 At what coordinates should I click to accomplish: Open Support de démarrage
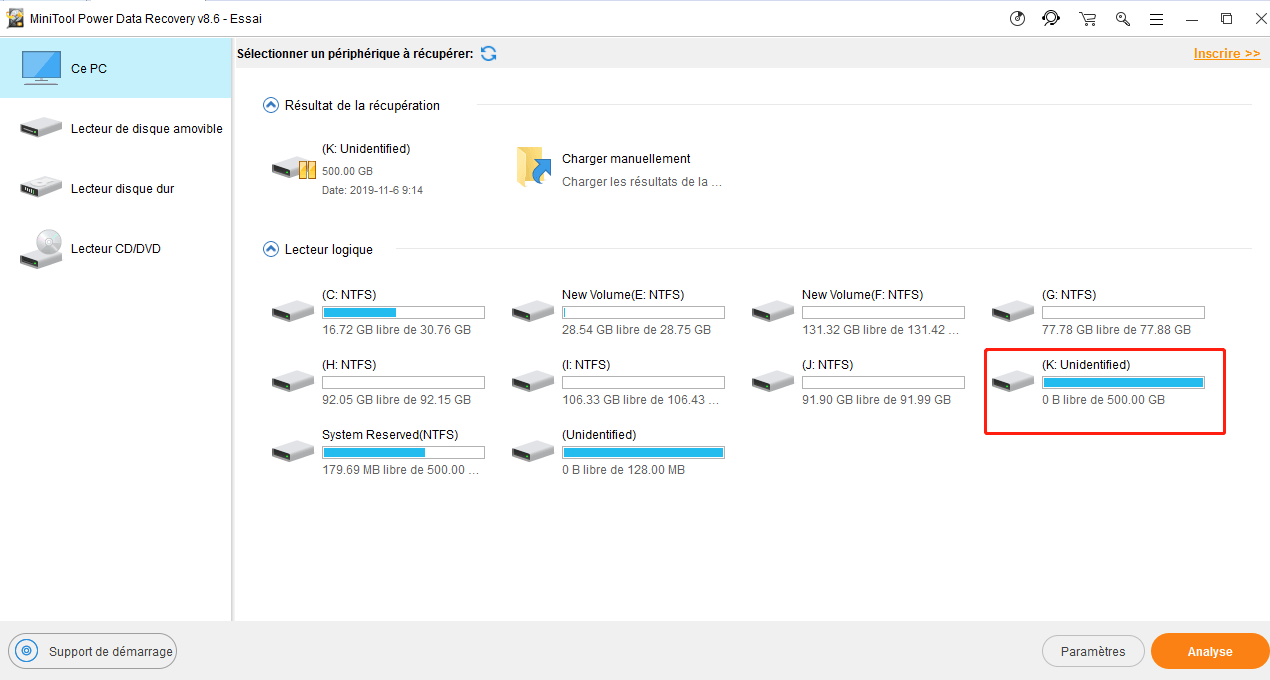(x=92, y=651)
